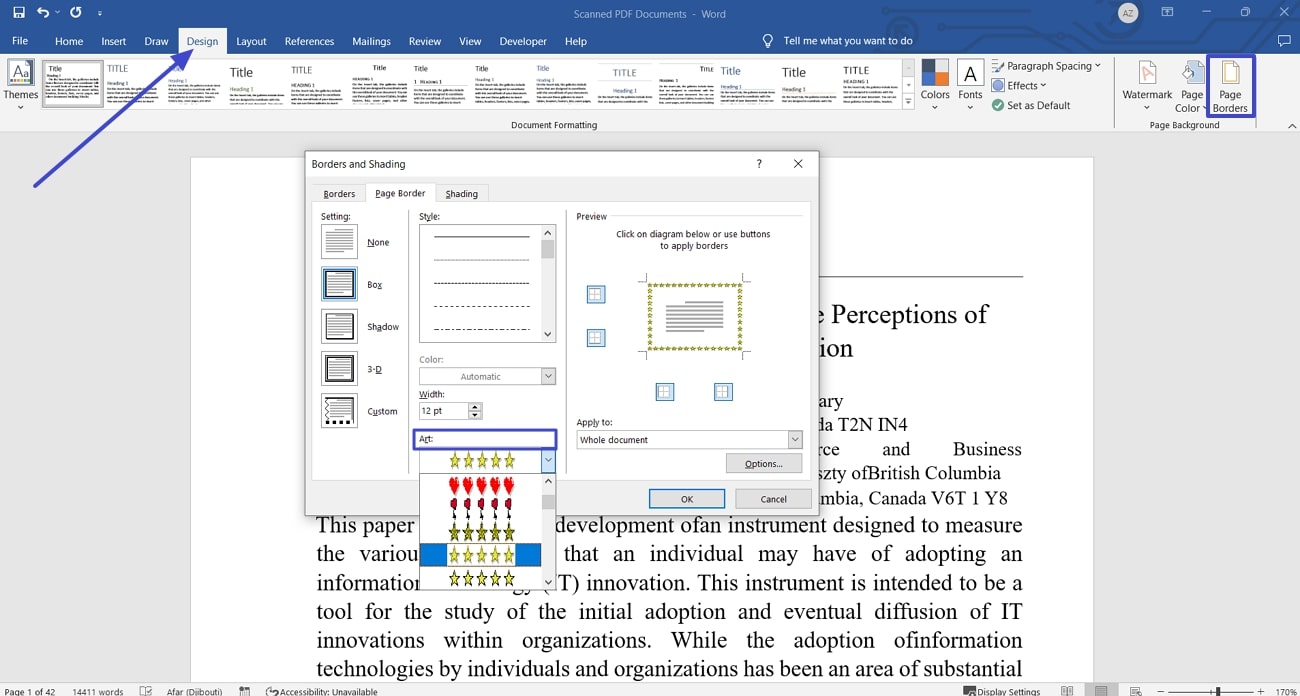Click the Options button
This screenshot has height=696, width=1300.
point(764,464)
